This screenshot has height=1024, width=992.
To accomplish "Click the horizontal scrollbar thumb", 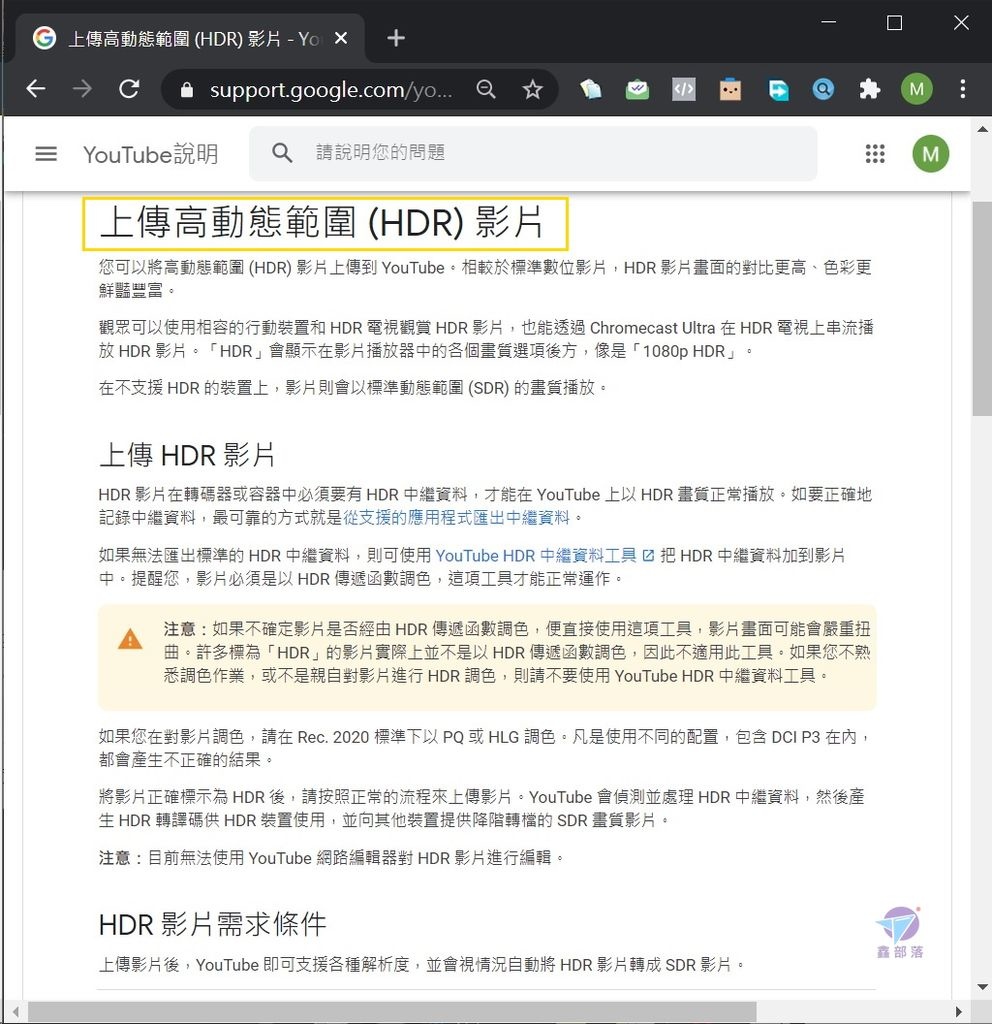I will 392,1012.
